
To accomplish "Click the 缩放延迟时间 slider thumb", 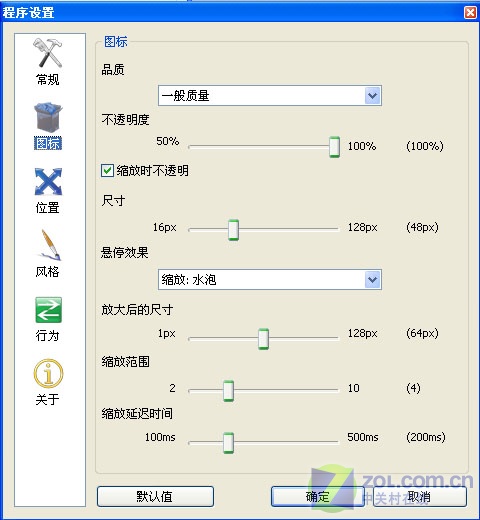I will [228, 443].
